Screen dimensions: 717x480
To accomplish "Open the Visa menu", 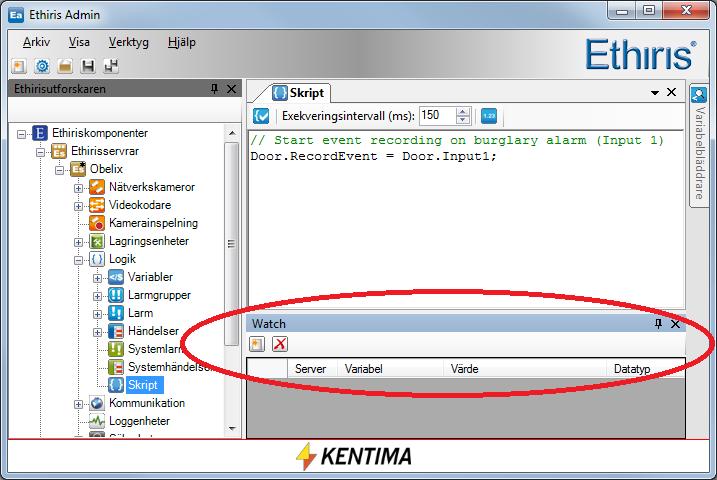I will (79, 42).
